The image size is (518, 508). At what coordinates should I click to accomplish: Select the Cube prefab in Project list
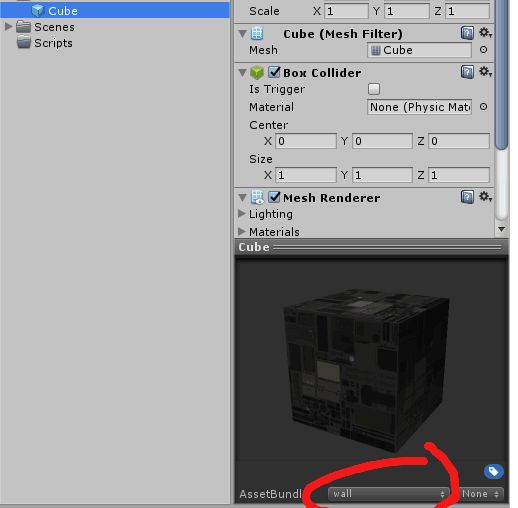[115, 11]
